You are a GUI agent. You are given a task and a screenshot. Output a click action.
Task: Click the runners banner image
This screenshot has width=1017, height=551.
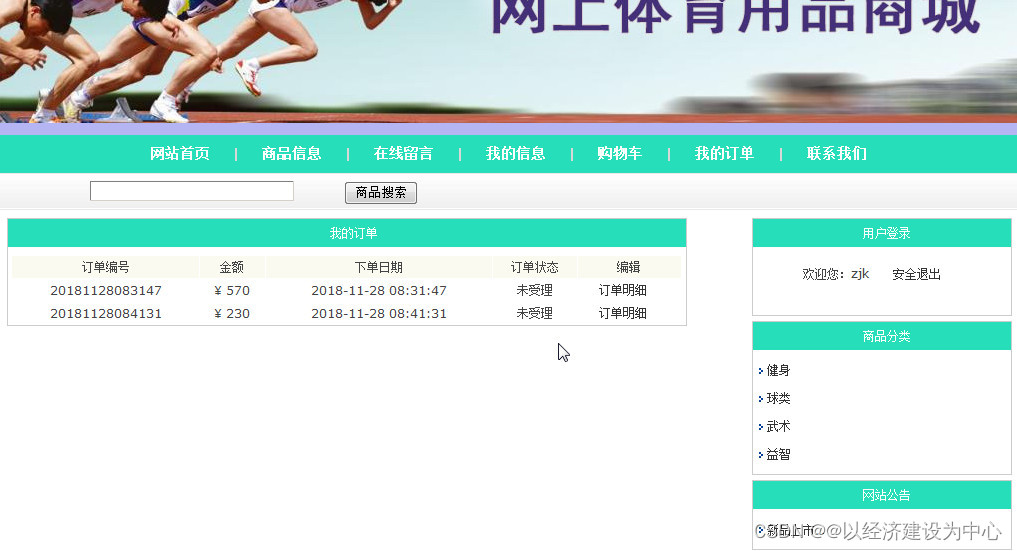508,62
